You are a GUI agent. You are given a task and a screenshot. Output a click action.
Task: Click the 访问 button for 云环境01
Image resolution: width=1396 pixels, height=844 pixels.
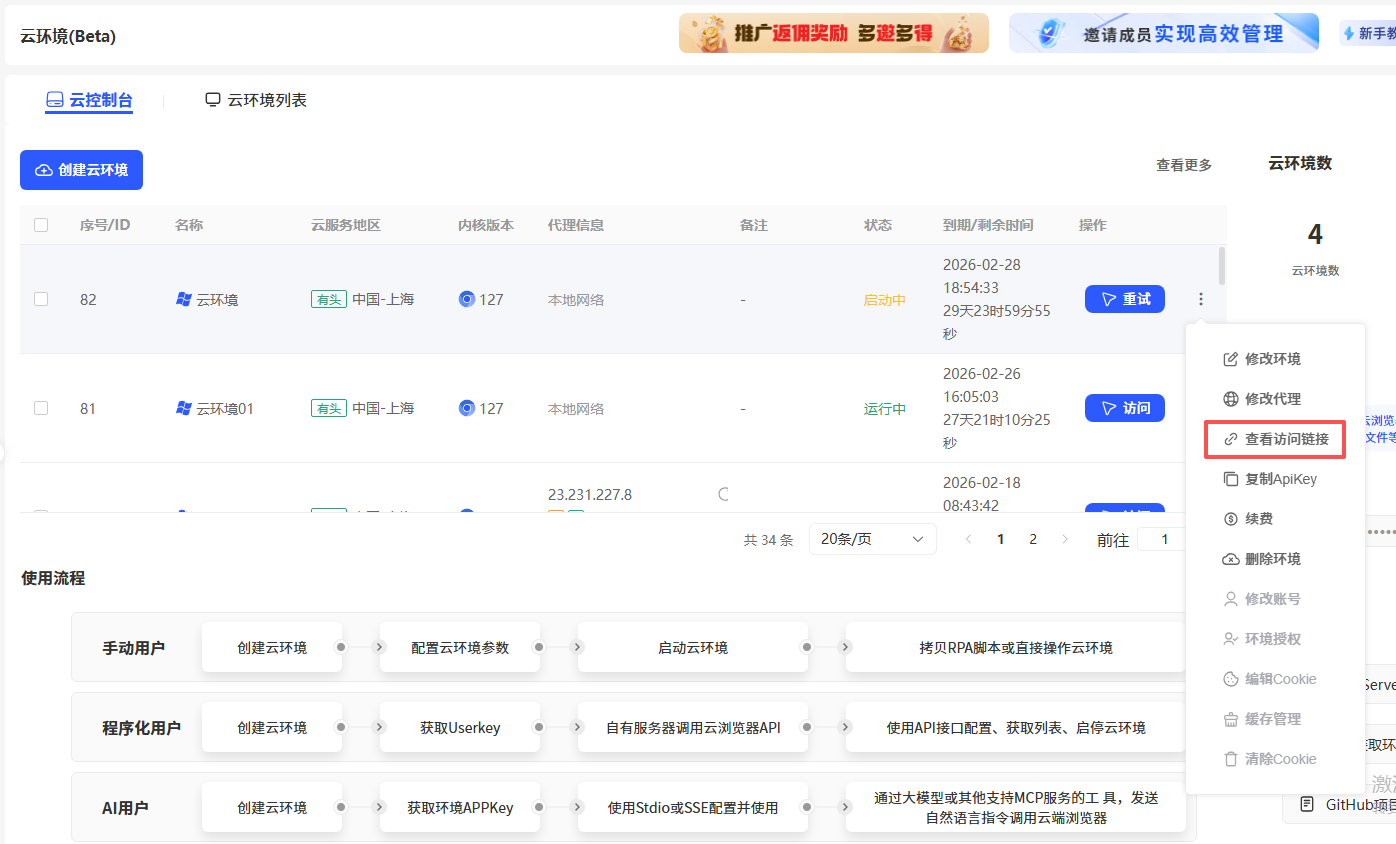[x=1124, y=408]
